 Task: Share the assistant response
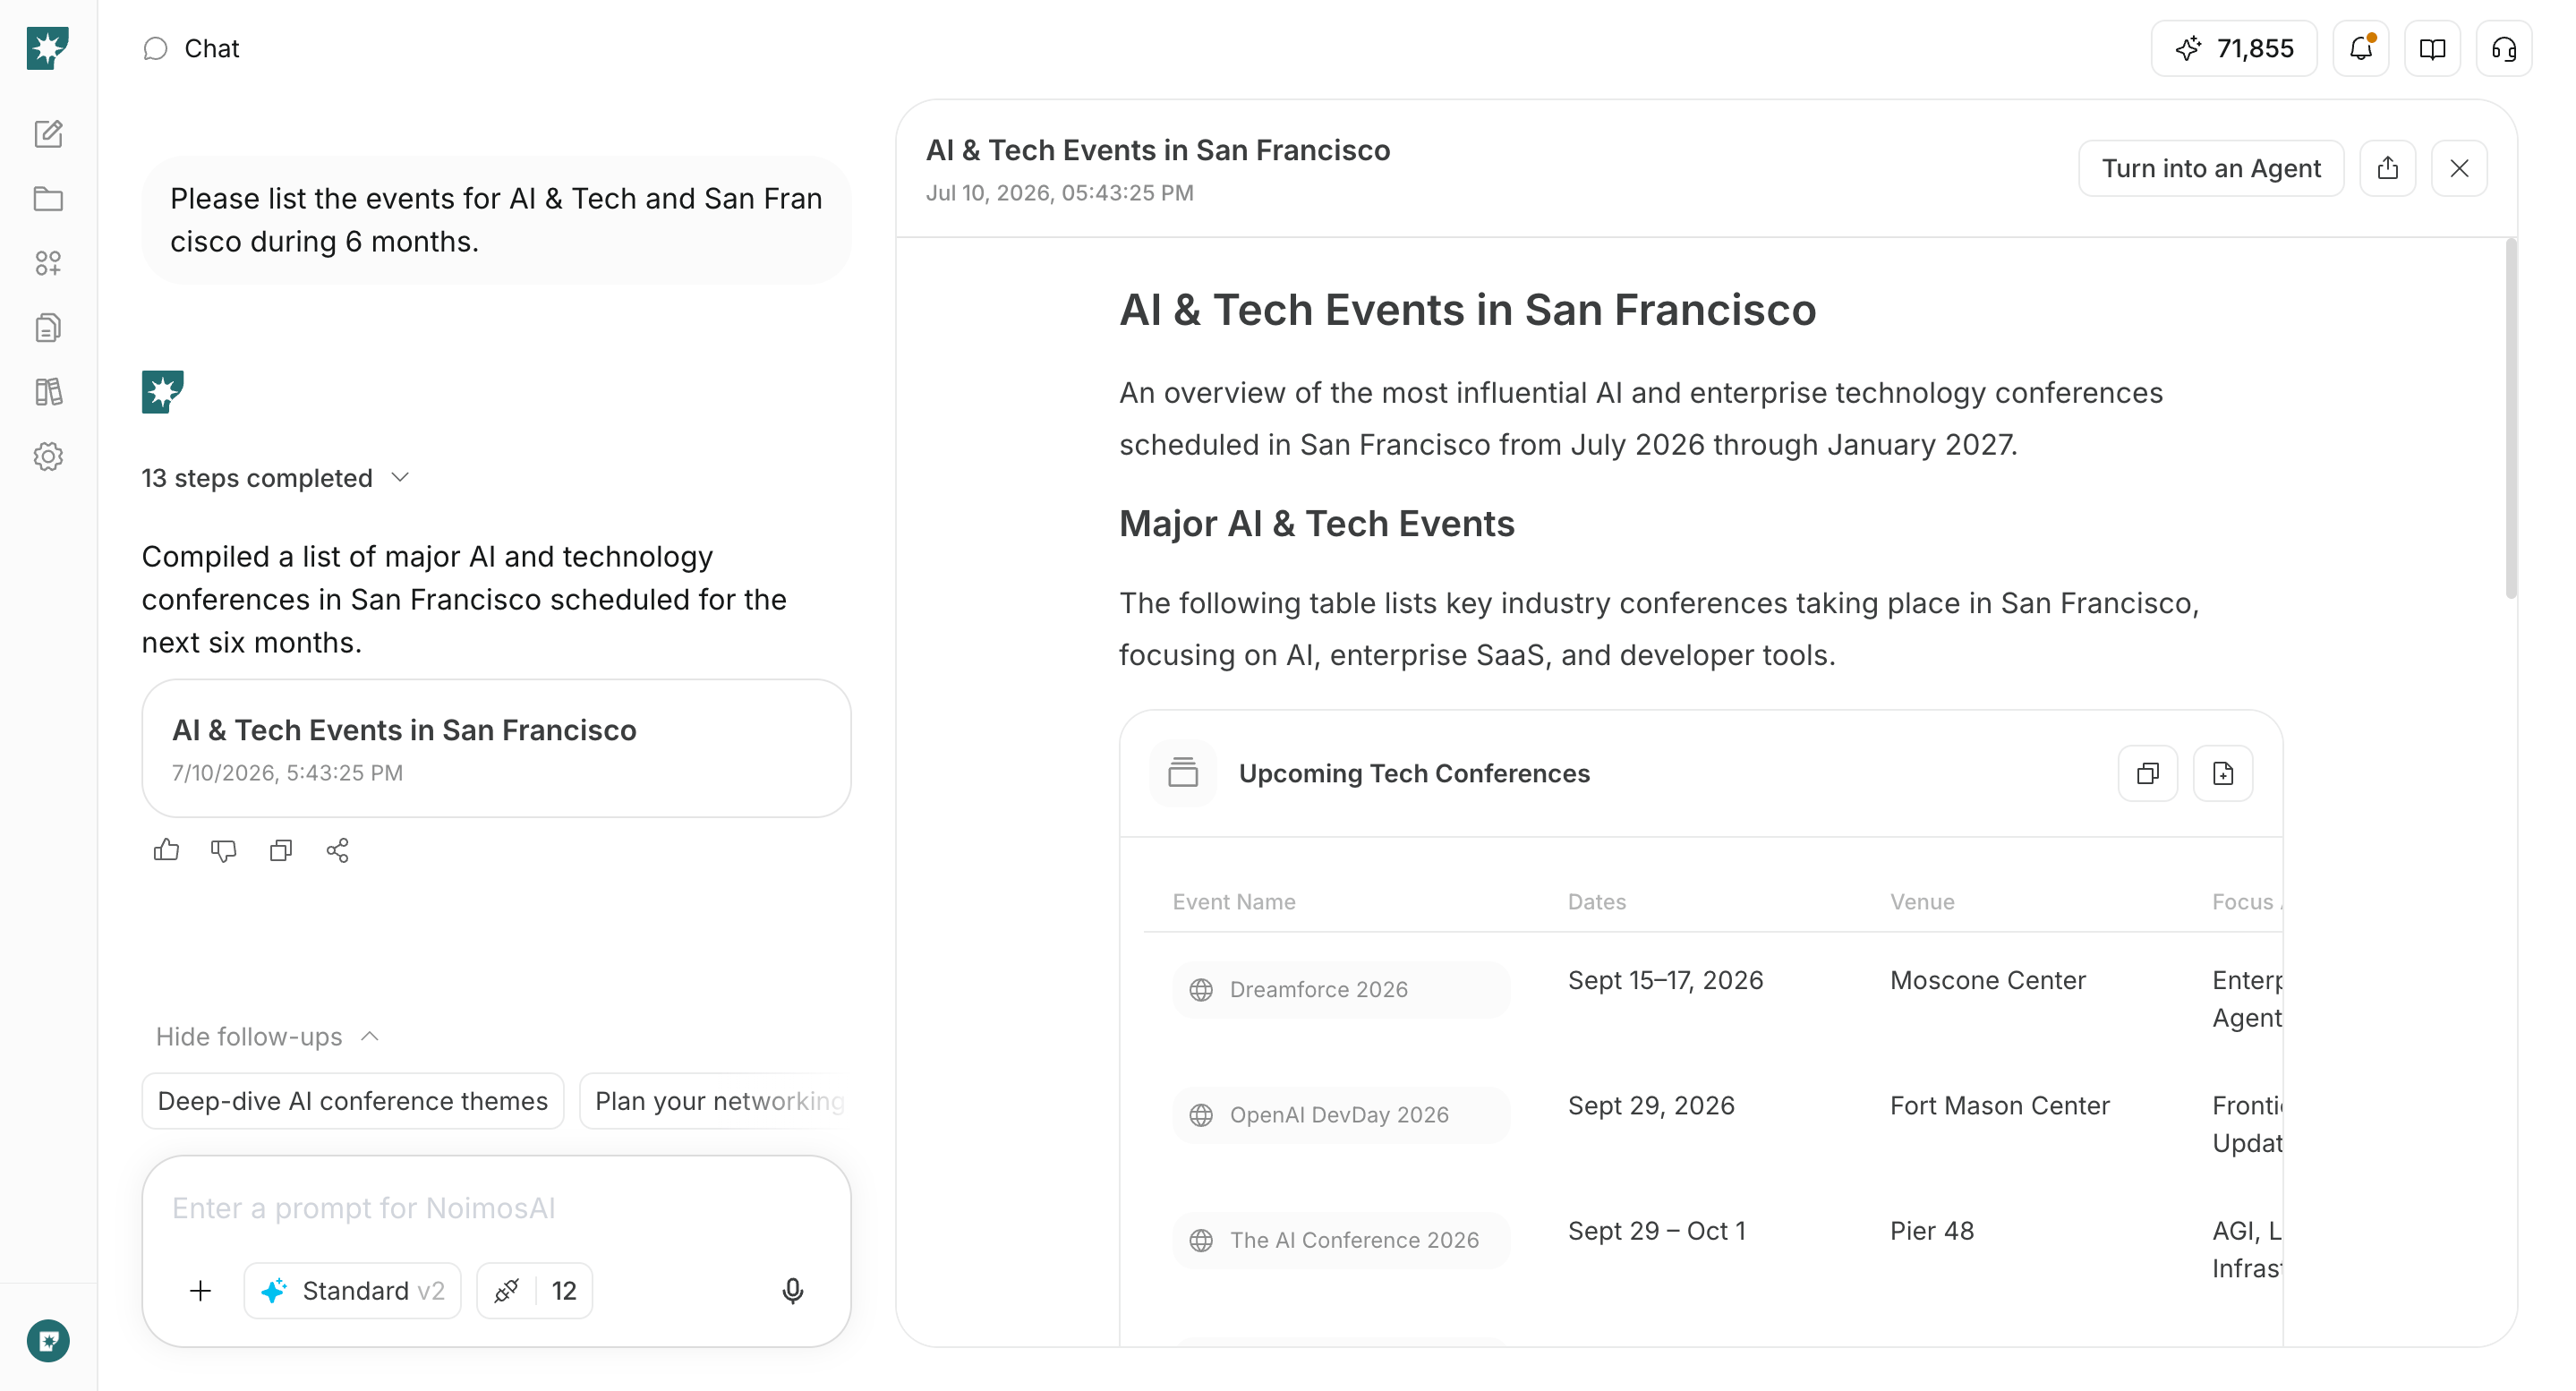tap(338, 850)
